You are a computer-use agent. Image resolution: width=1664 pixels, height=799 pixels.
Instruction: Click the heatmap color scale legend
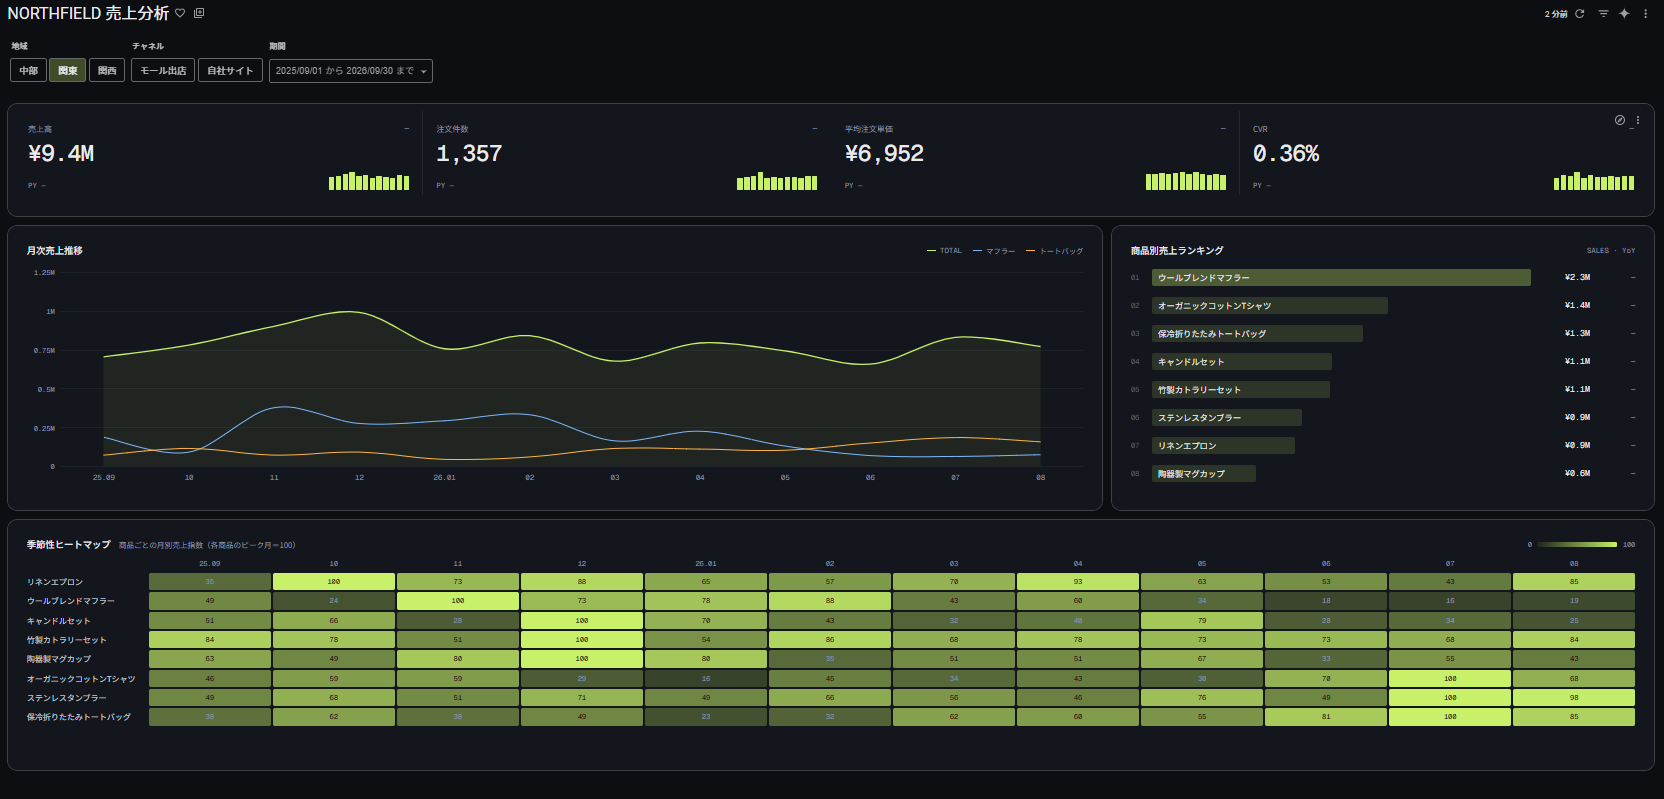(x=1577, y=545)
